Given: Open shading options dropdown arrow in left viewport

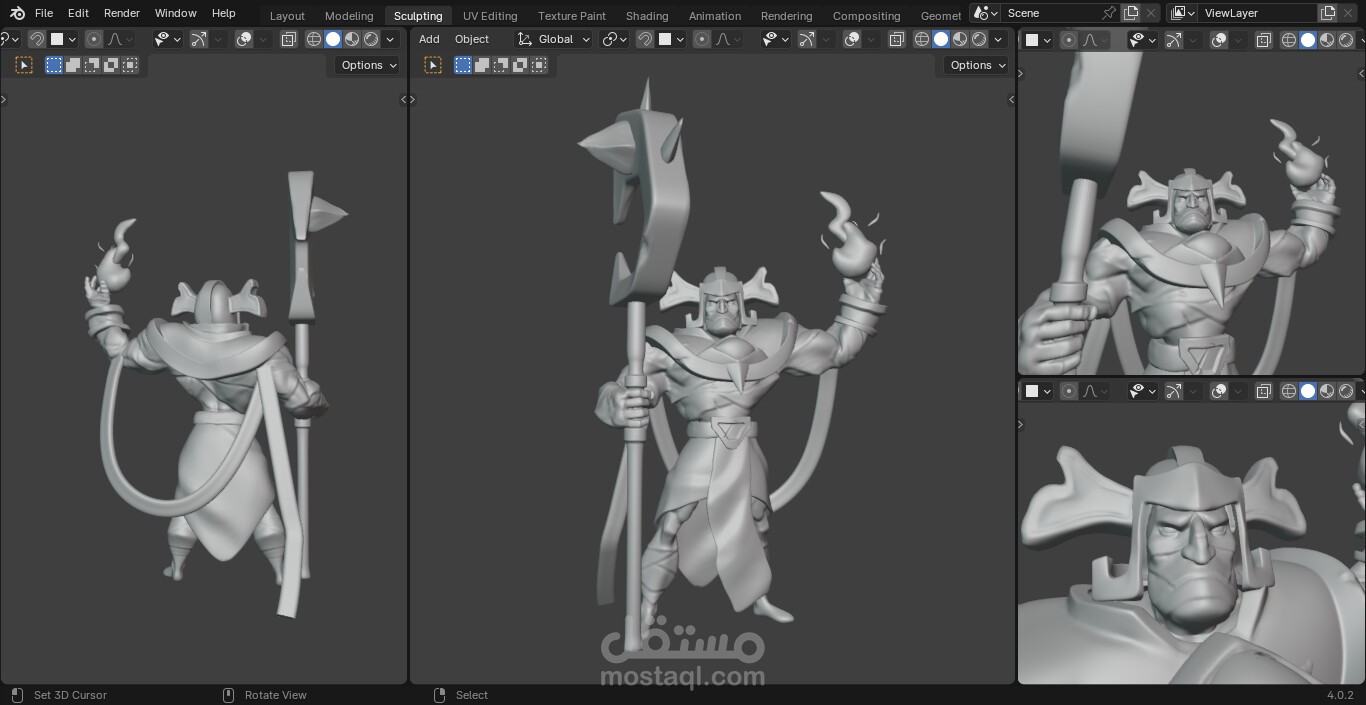Looking at the screenshot, I should pyautogui.click(x=390, y=39).
